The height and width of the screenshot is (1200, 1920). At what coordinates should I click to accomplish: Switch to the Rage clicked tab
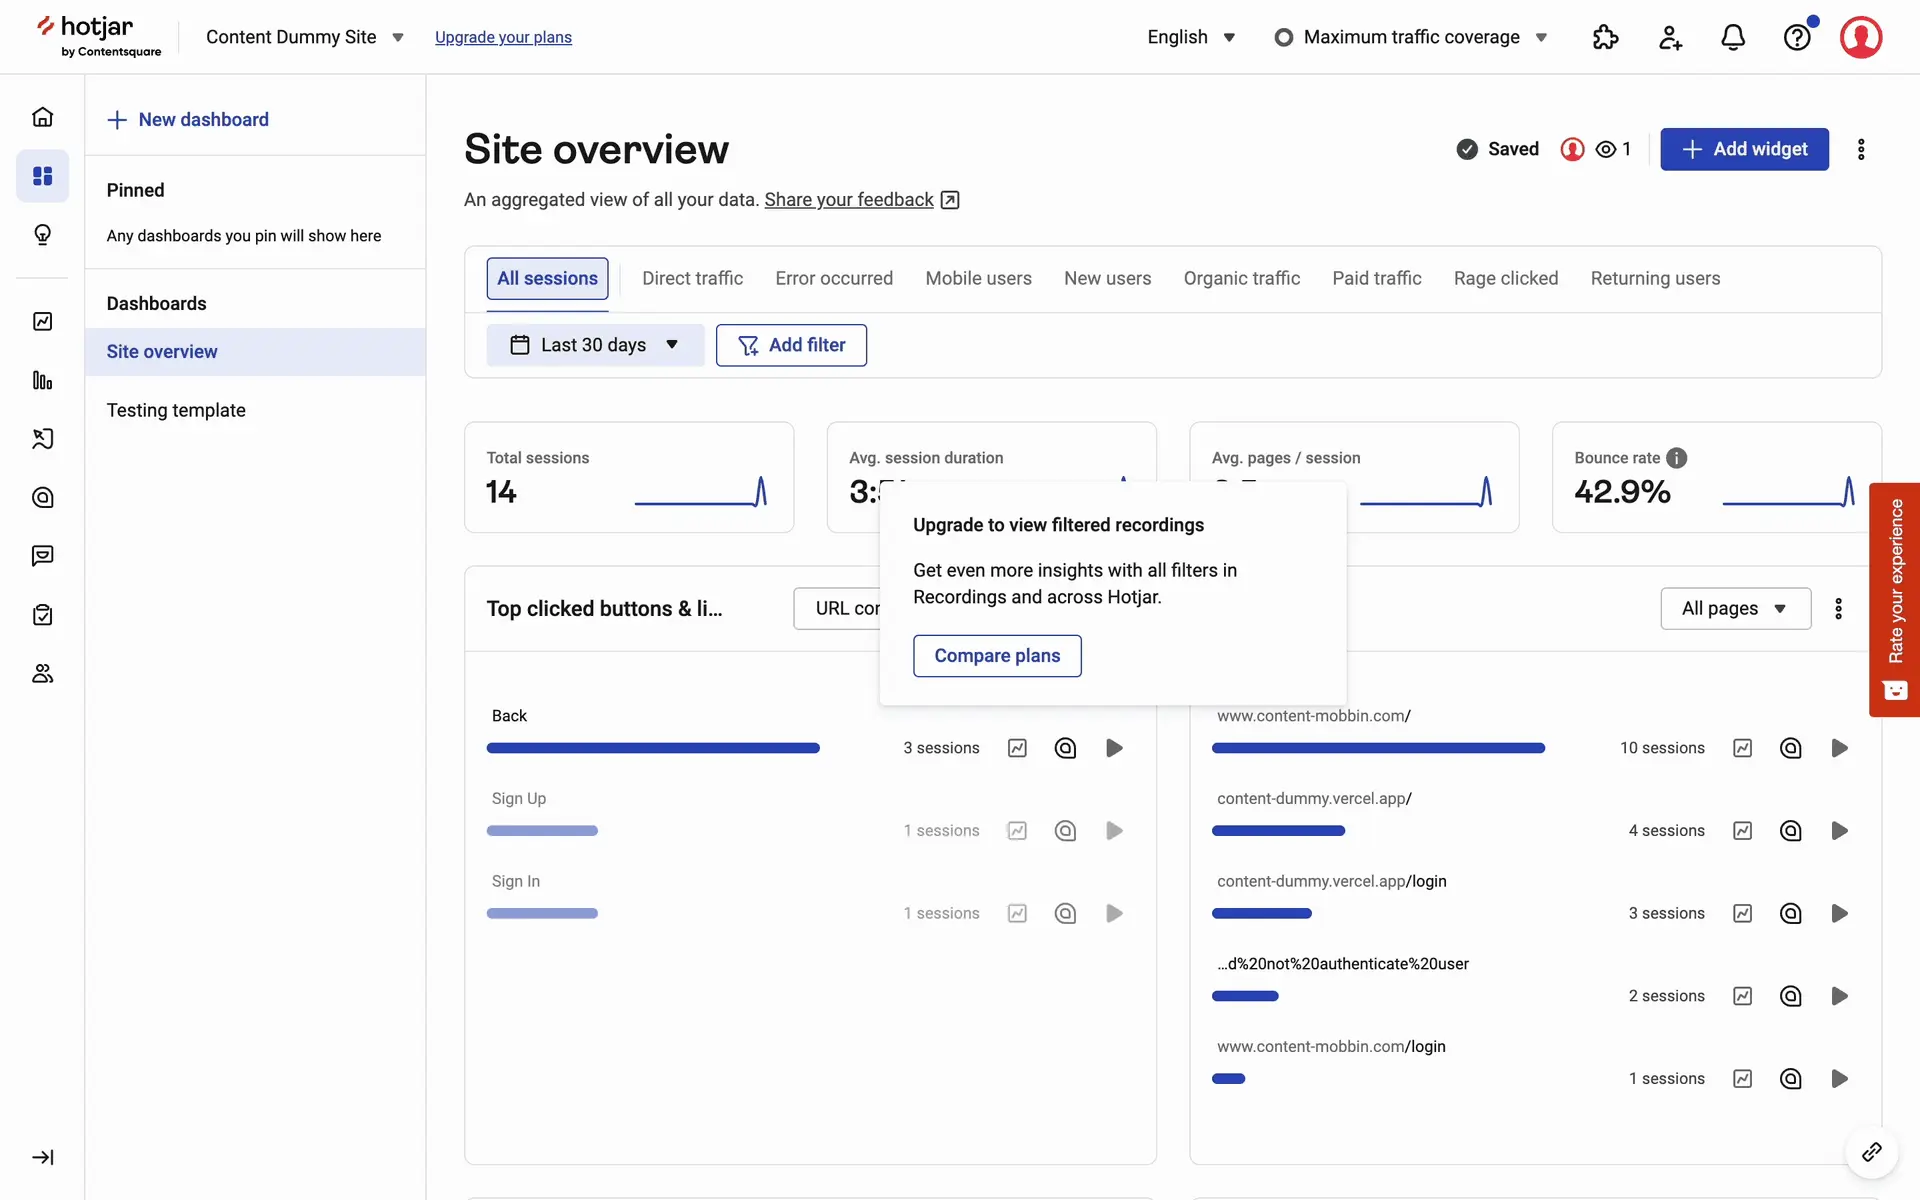pos(1505,278)
